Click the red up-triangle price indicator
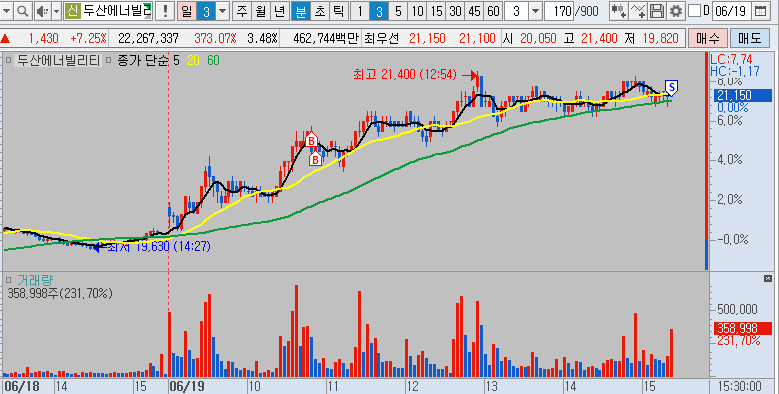The height and width of the screenshot is (394, 779). coord(5,38)
